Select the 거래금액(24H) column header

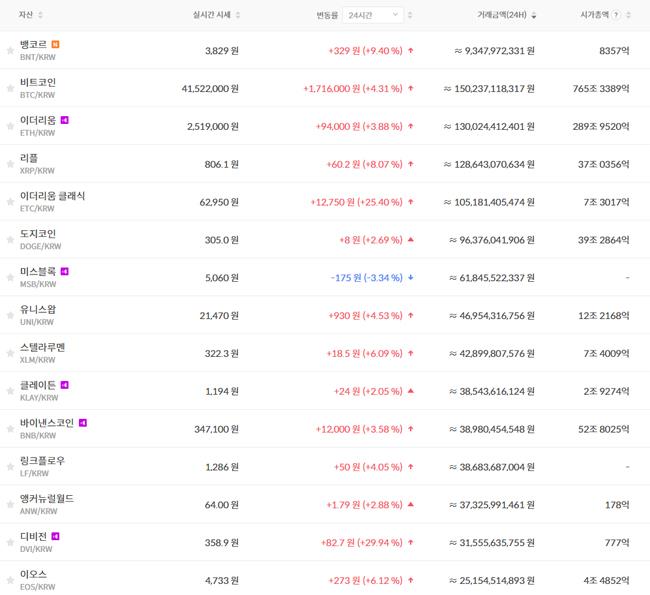[502, 15]
